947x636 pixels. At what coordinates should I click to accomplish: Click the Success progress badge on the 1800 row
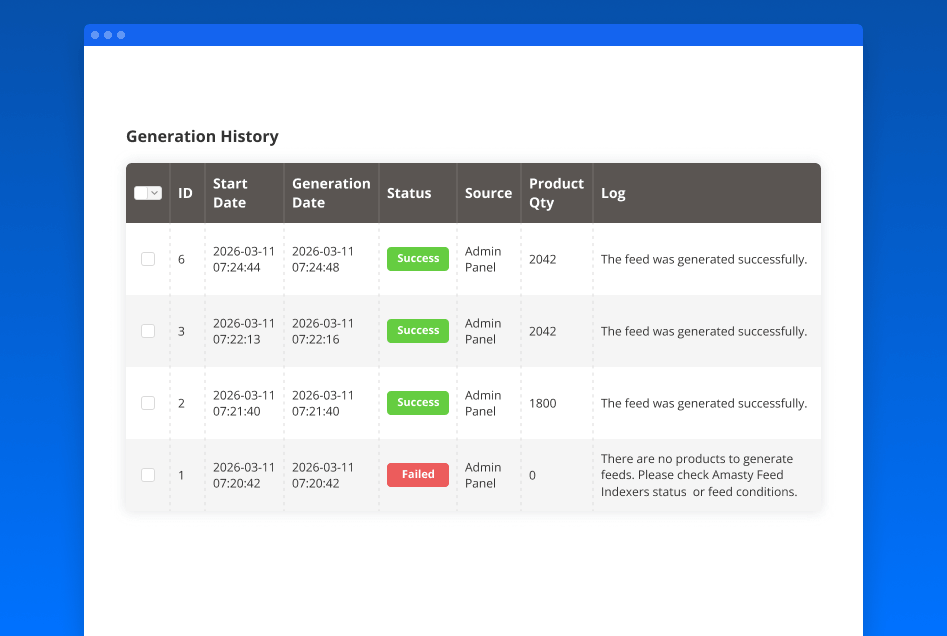[x=417, y=402]
